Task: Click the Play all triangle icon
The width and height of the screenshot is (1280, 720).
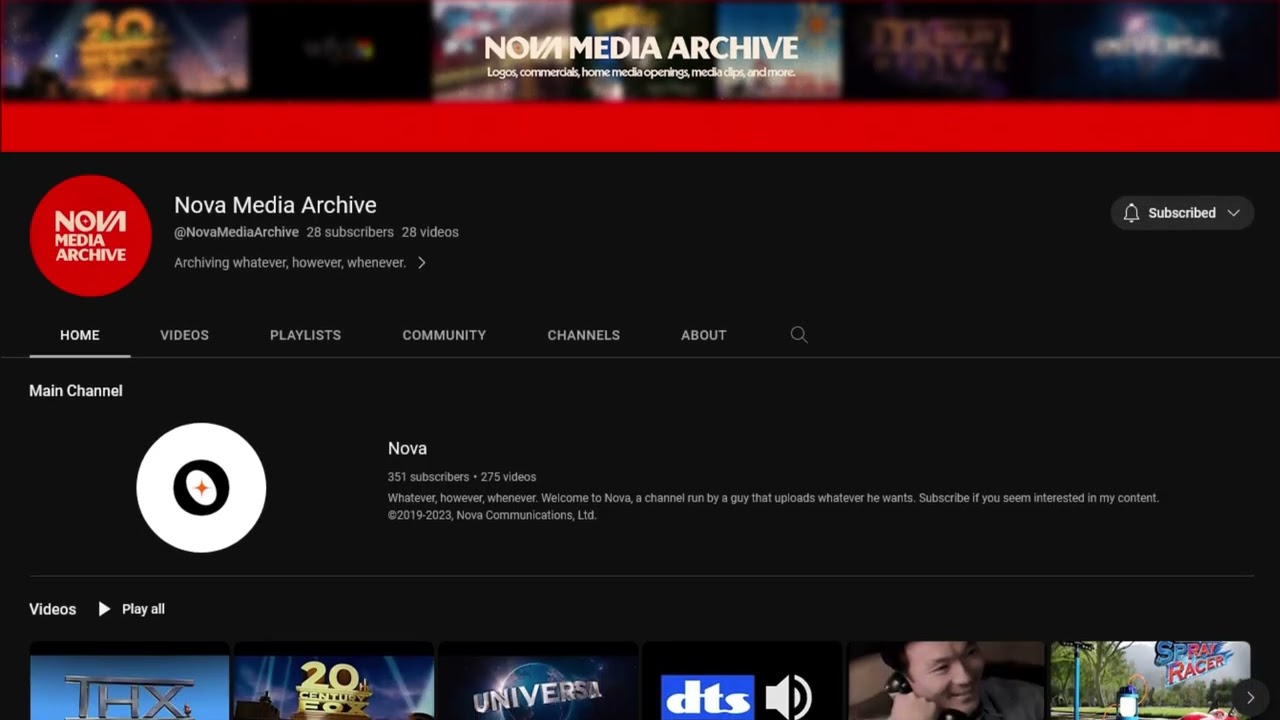Action: 104,609
